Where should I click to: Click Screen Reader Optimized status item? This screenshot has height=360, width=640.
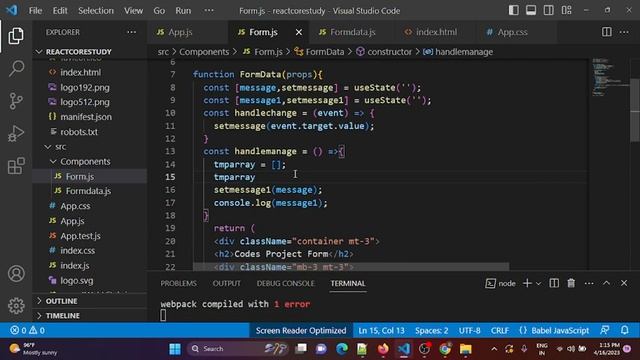[301, 330]
